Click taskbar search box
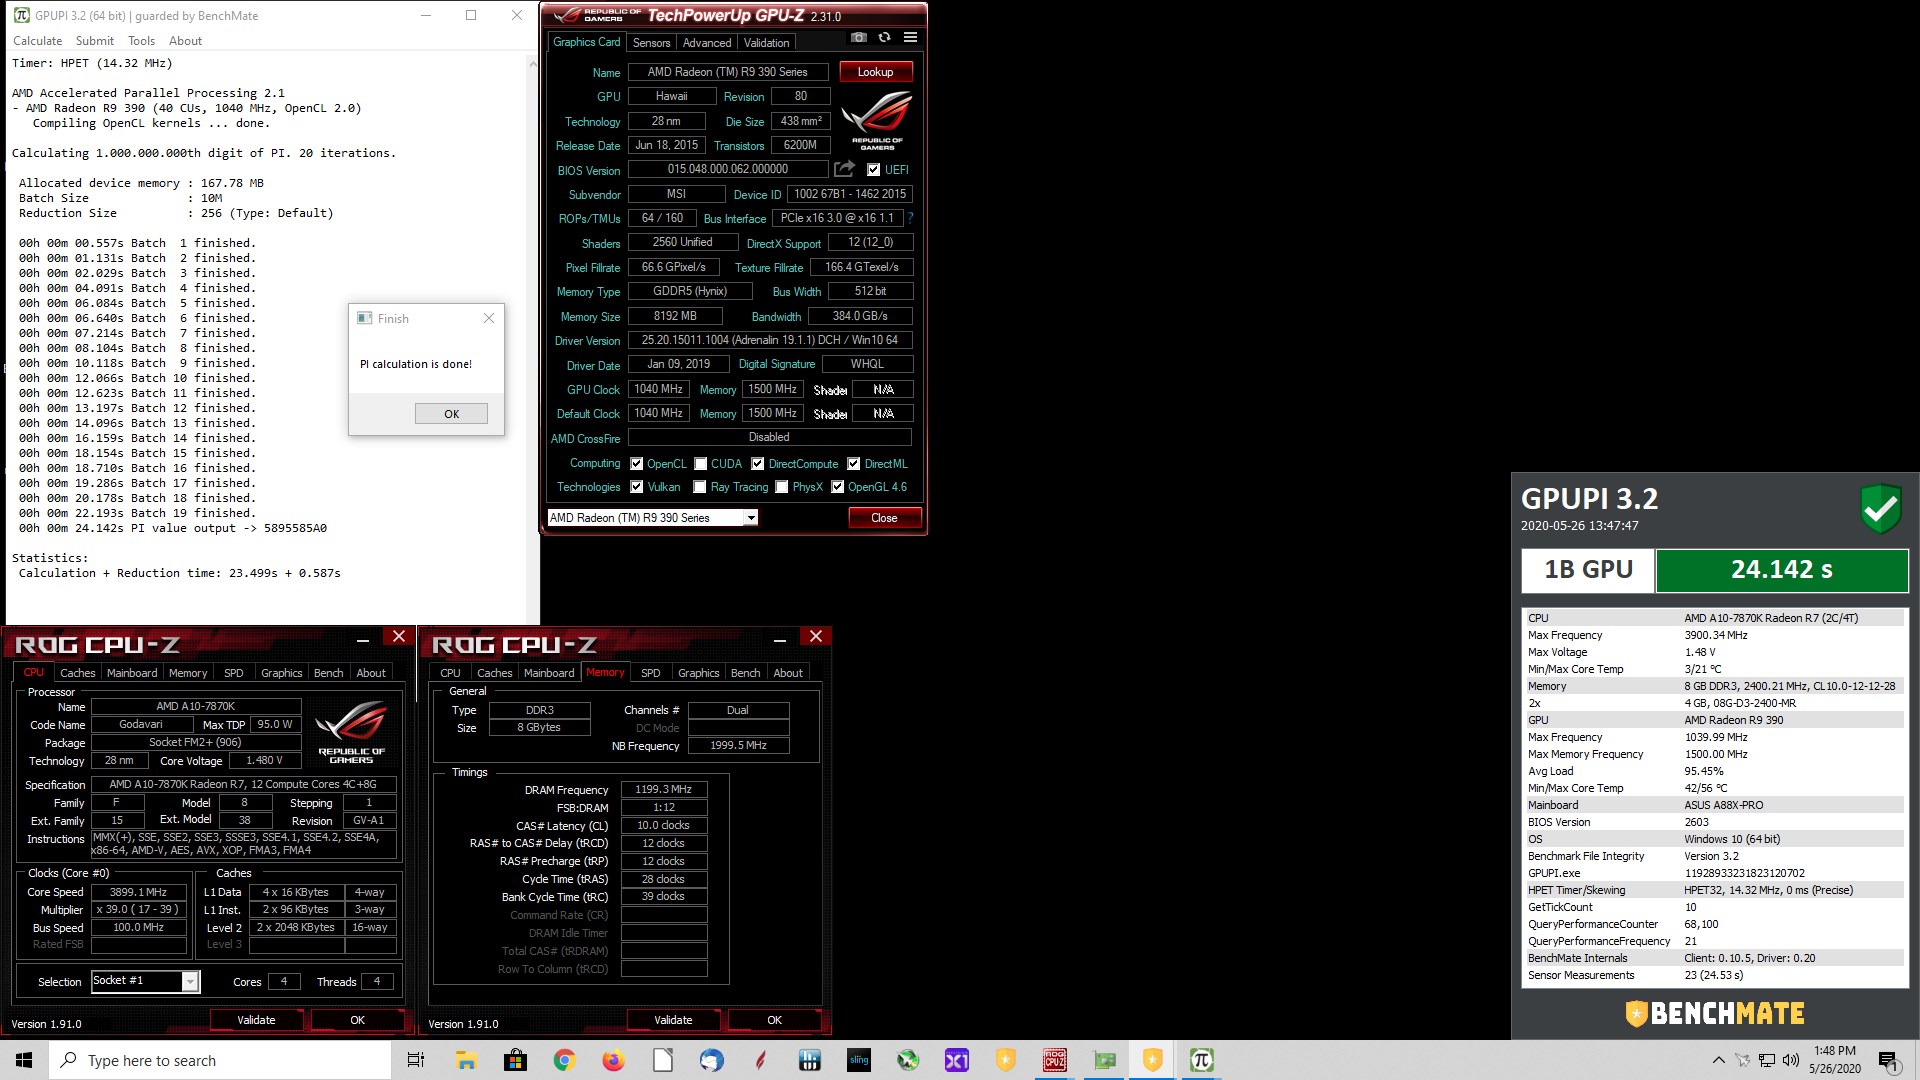This screenshot has height=1080, width=1920. click(x=220, y=1060)
